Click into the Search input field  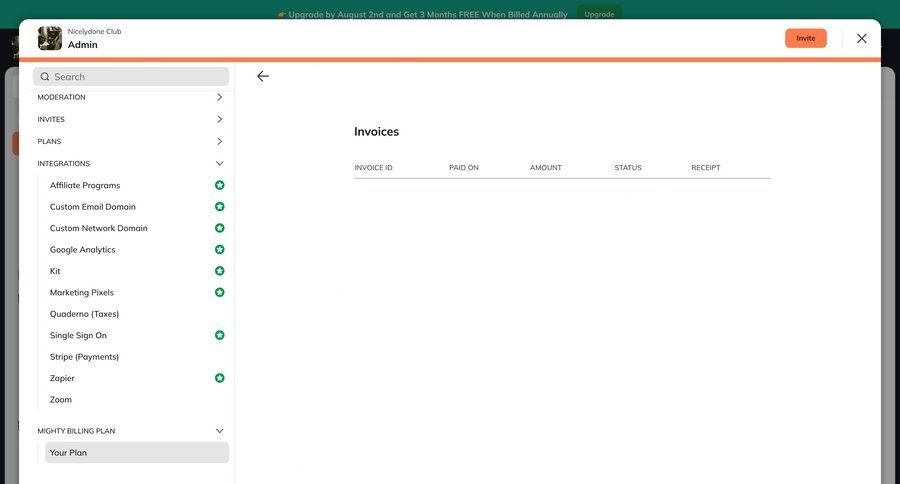(131, 76)
